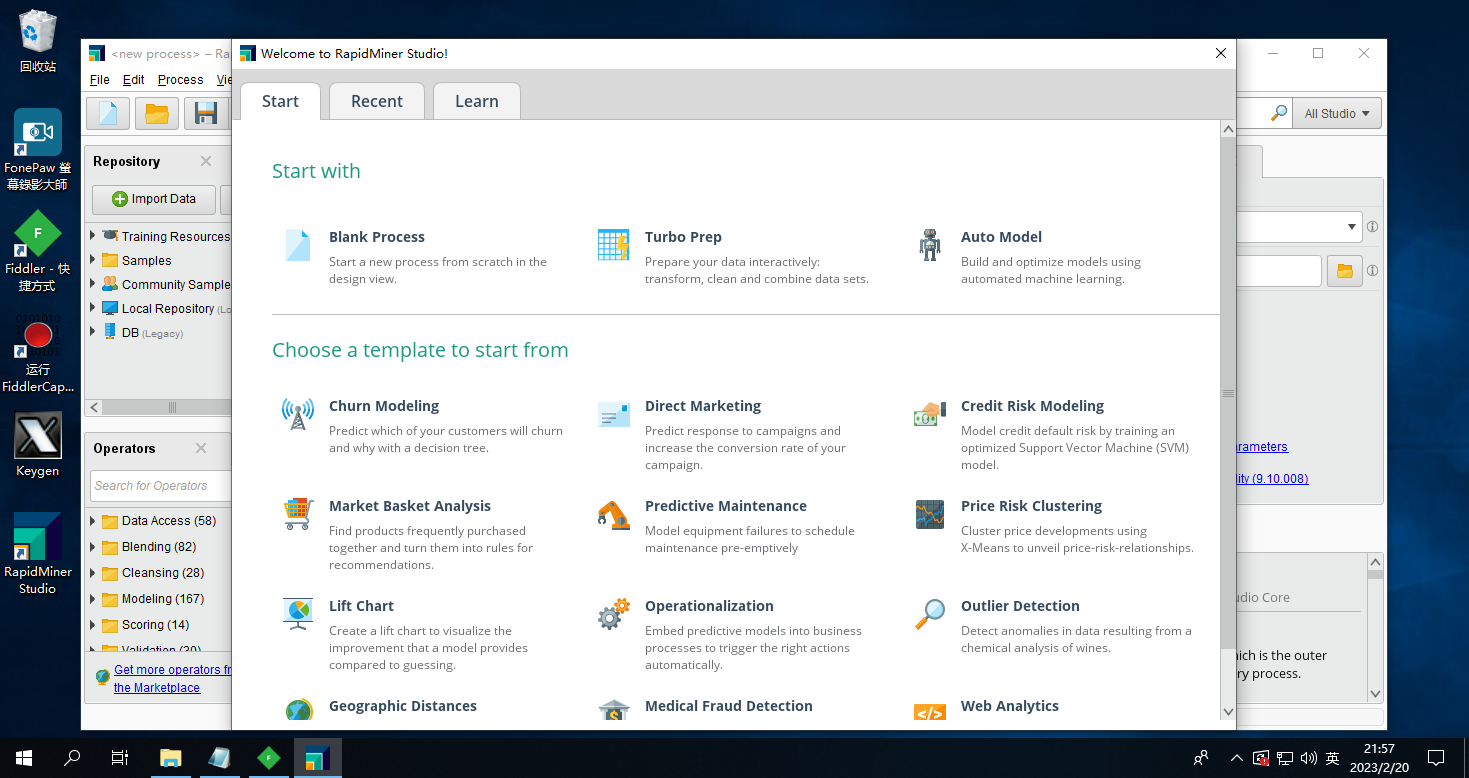
Task: Follow the Get more operators Marketplace link
Action: click(171, 679)
